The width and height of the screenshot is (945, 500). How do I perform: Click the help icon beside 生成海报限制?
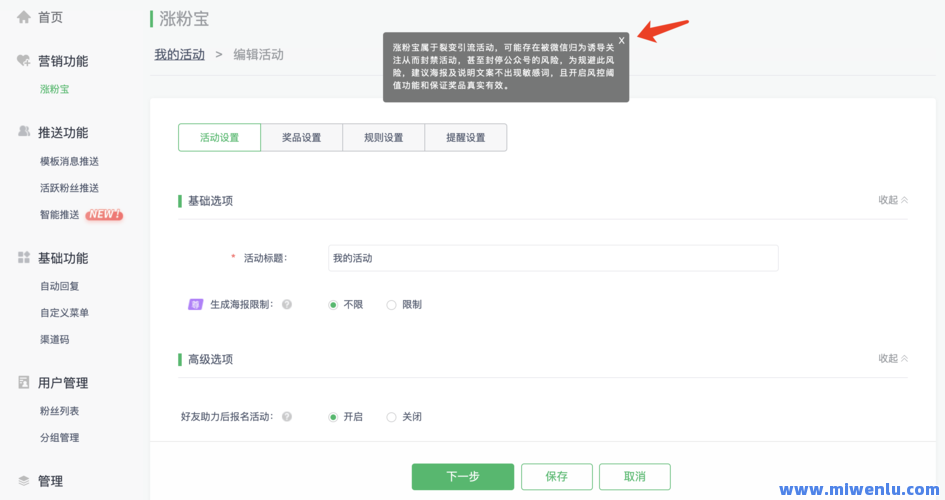287,305
